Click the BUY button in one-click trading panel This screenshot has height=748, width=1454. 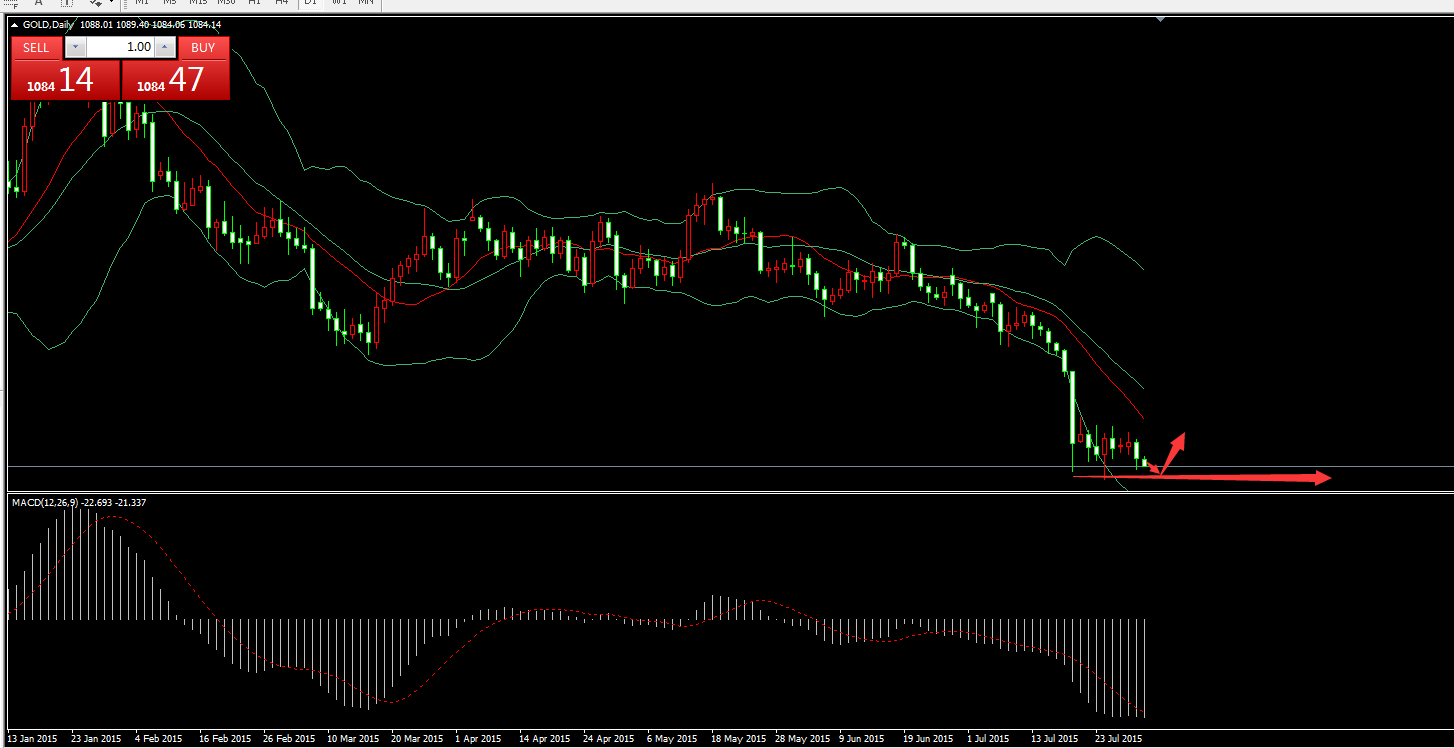pos(203,47)
